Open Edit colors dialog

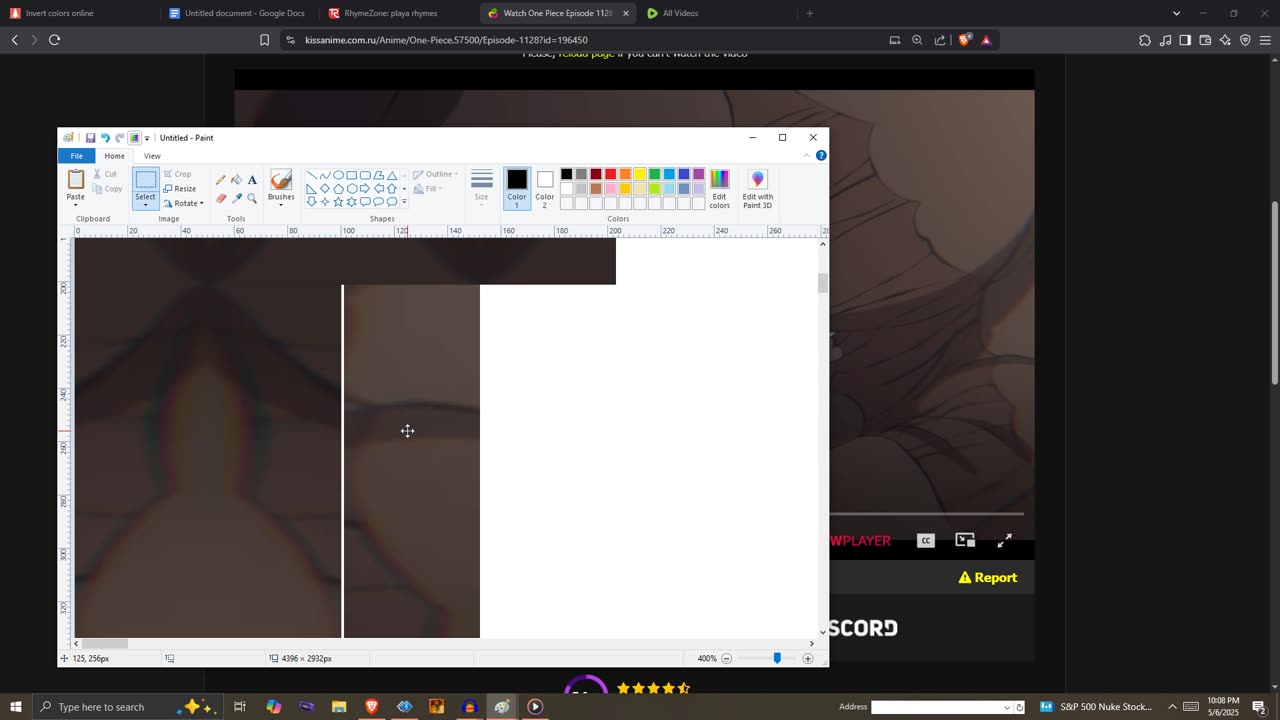click(719, 188)
